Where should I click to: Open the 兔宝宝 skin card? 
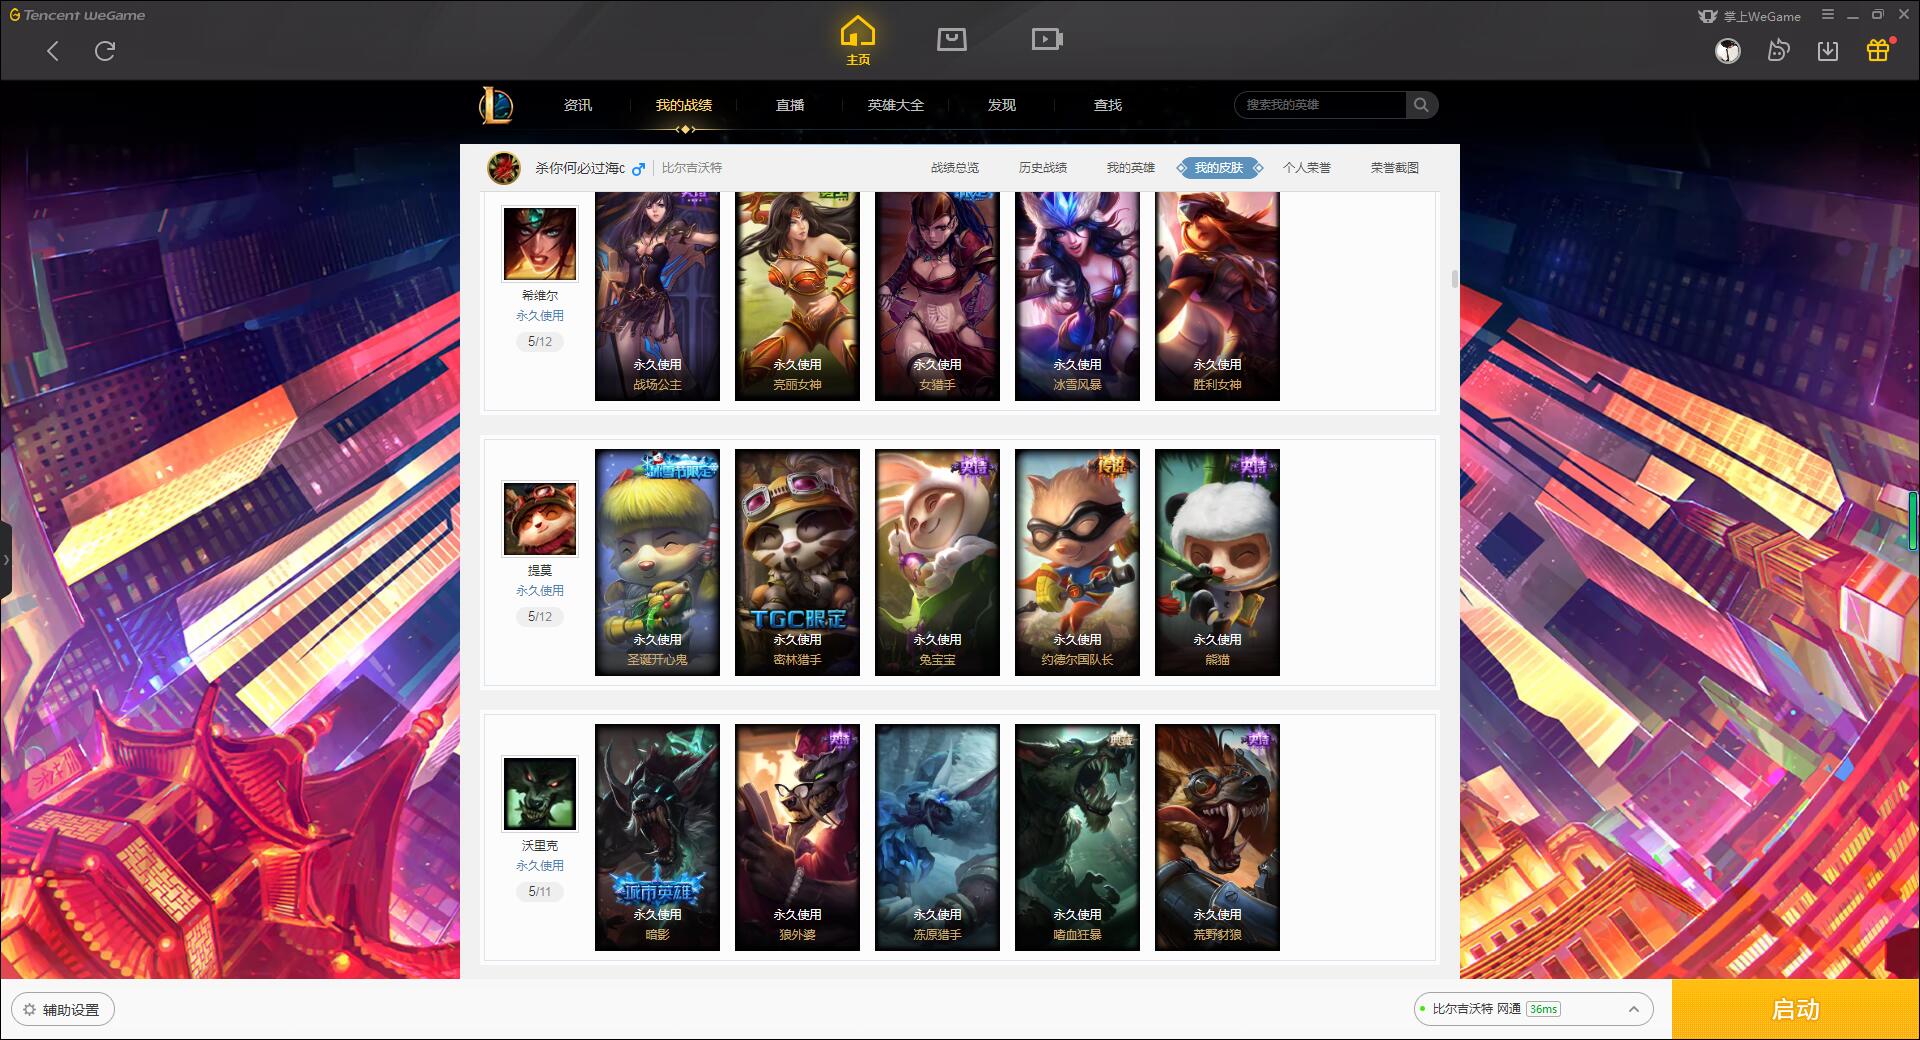(937, 562)
